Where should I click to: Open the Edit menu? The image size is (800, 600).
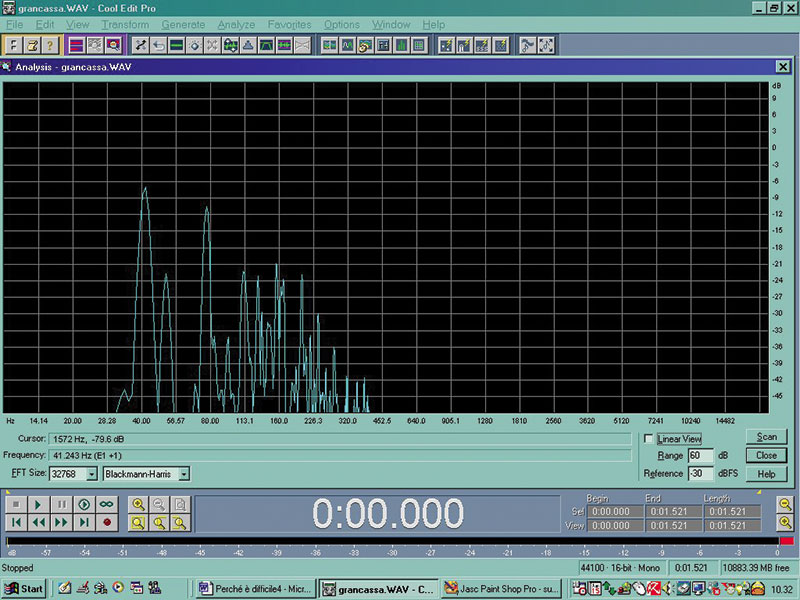[x=45, y=24]
